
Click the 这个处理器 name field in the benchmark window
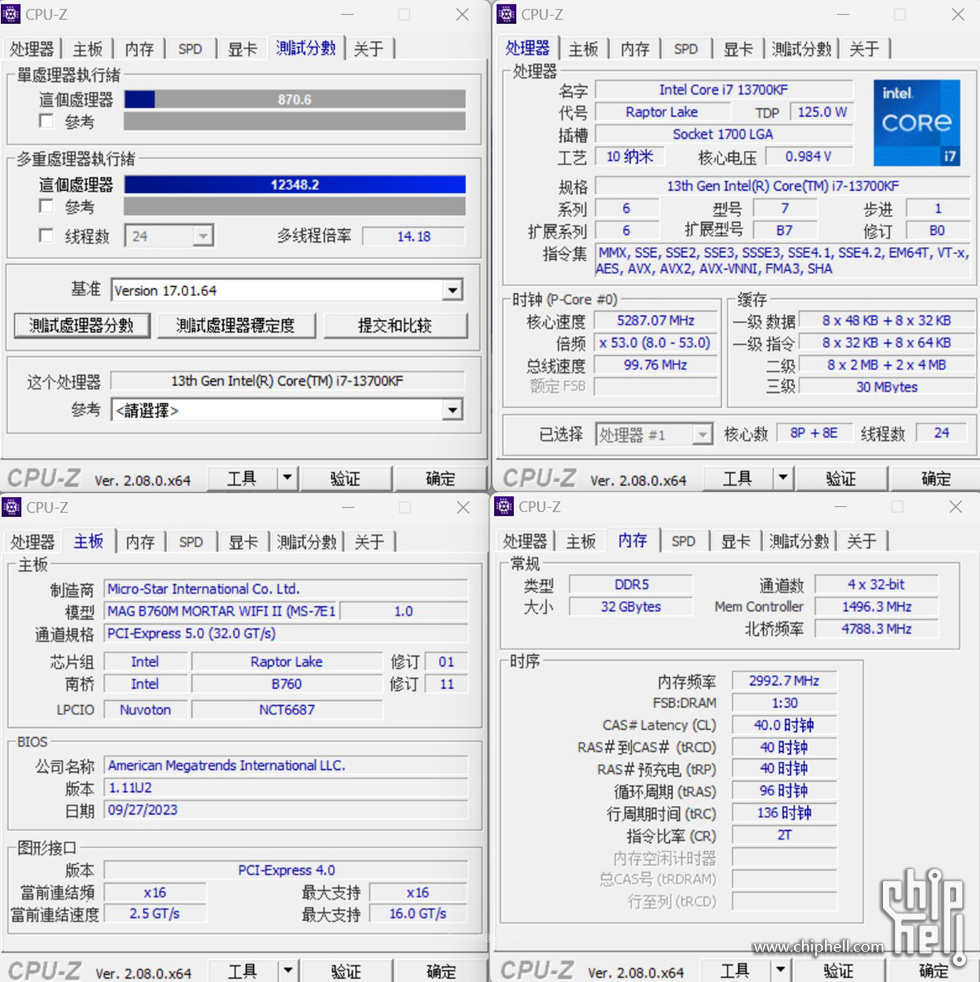tap(288, 381)
